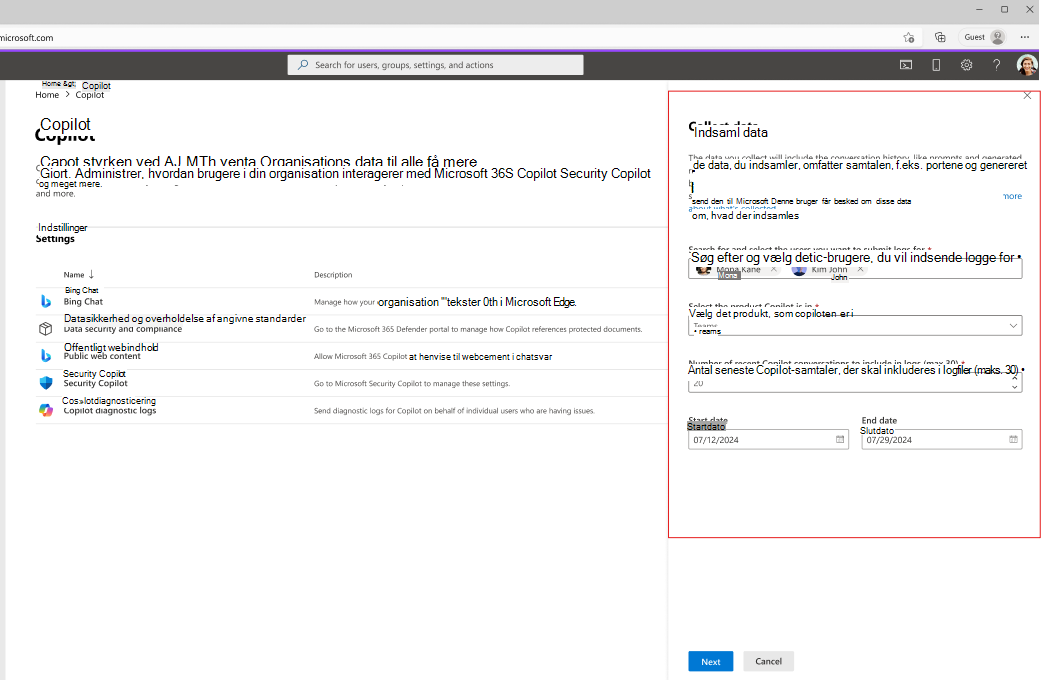
Task: Close the Collect data side panel
Action: [x=1027, y=96]
